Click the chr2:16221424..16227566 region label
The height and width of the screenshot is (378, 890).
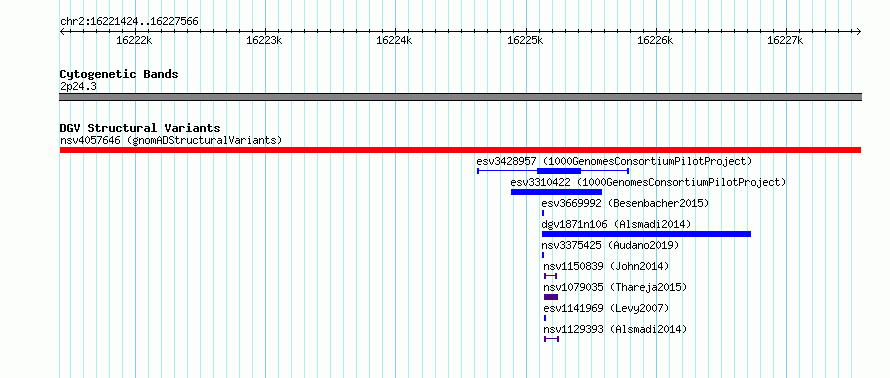coord(129,22)
